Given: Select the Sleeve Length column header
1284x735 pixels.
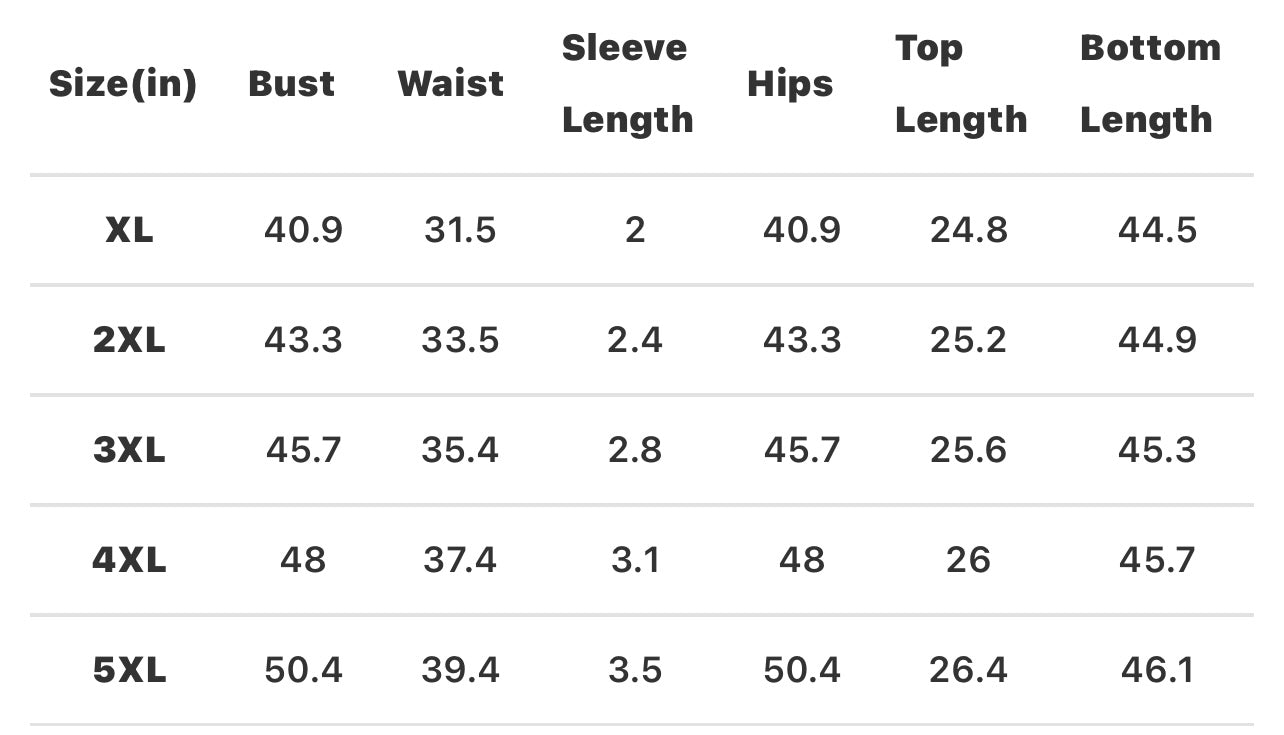Looking at the screenshot, I should pos(627,84).
